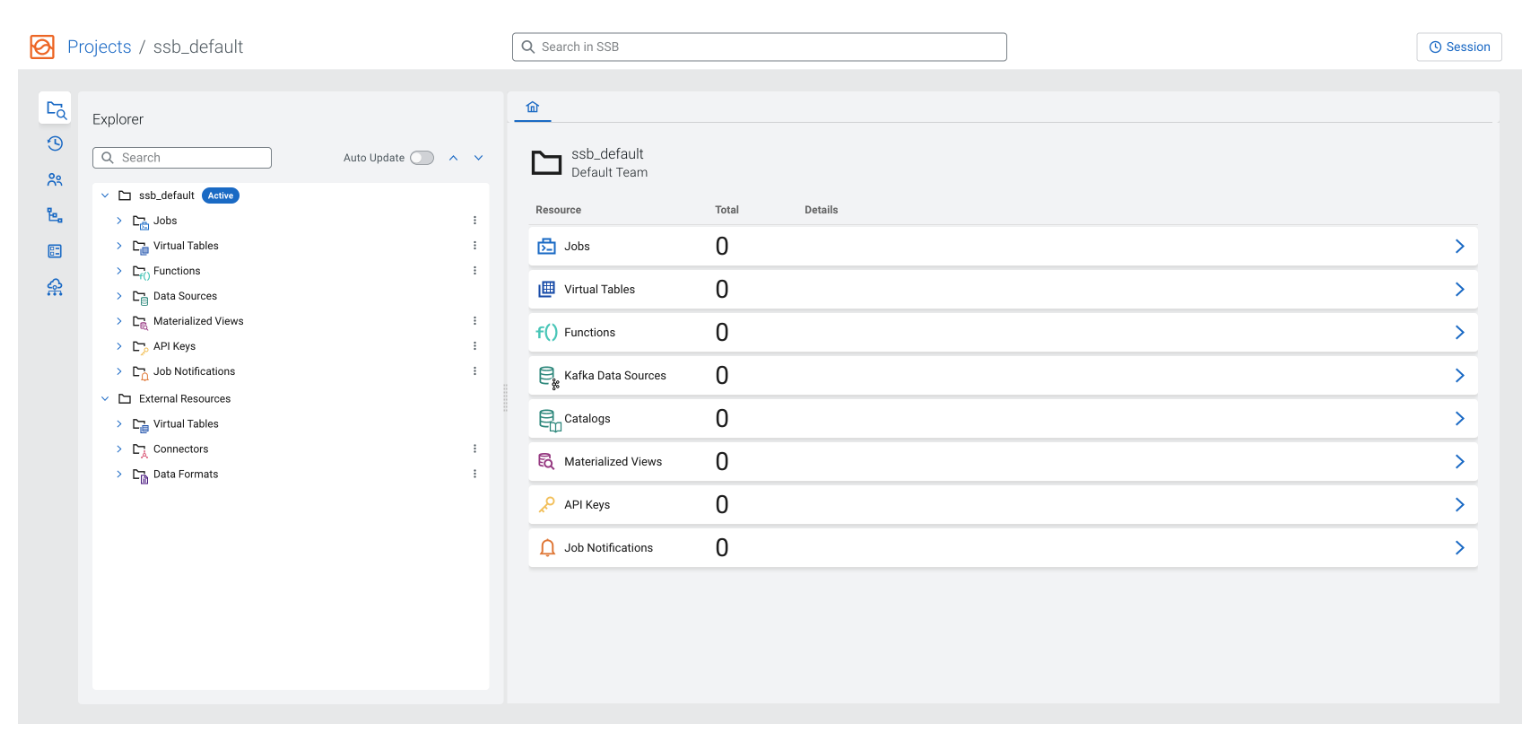Open the Session button in the top right

(1459, 46)
